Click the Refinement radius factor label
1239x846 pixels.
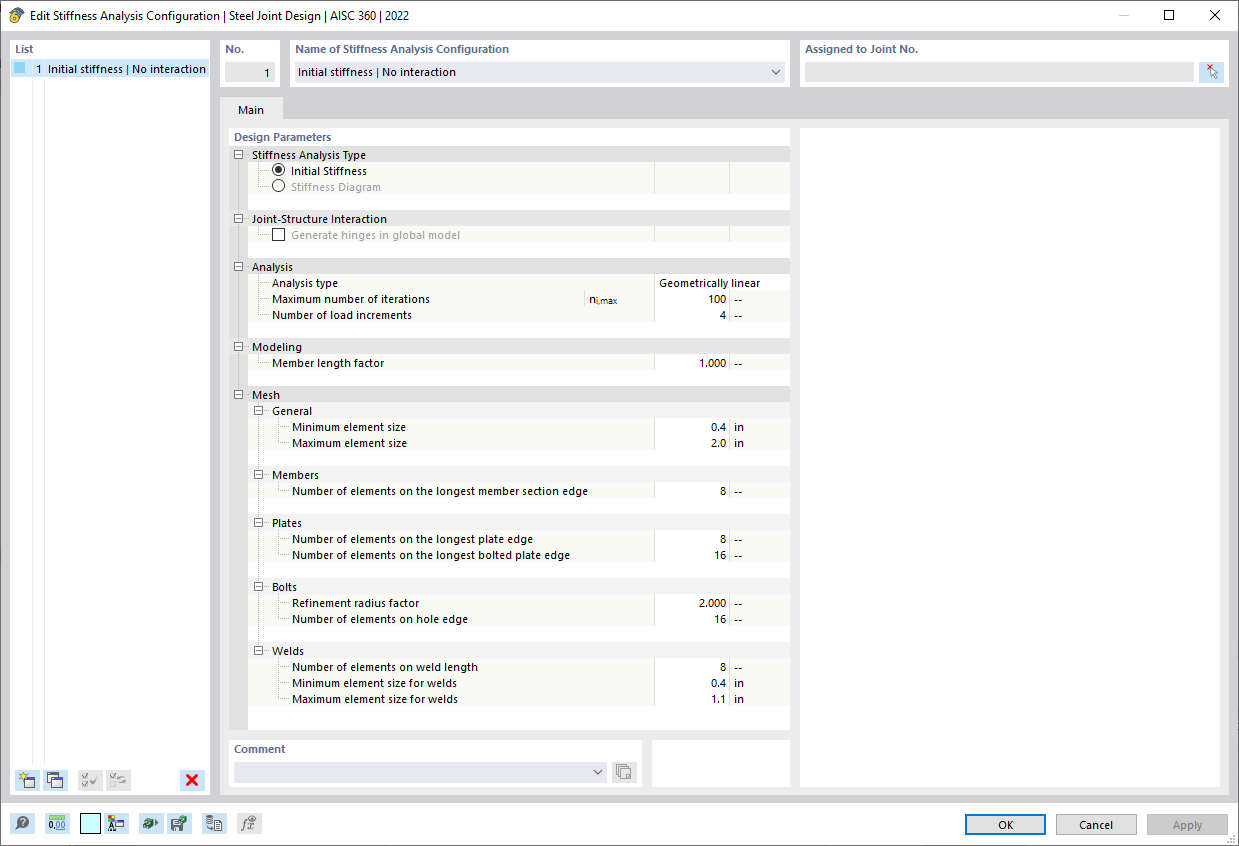(x=355, y=603)
